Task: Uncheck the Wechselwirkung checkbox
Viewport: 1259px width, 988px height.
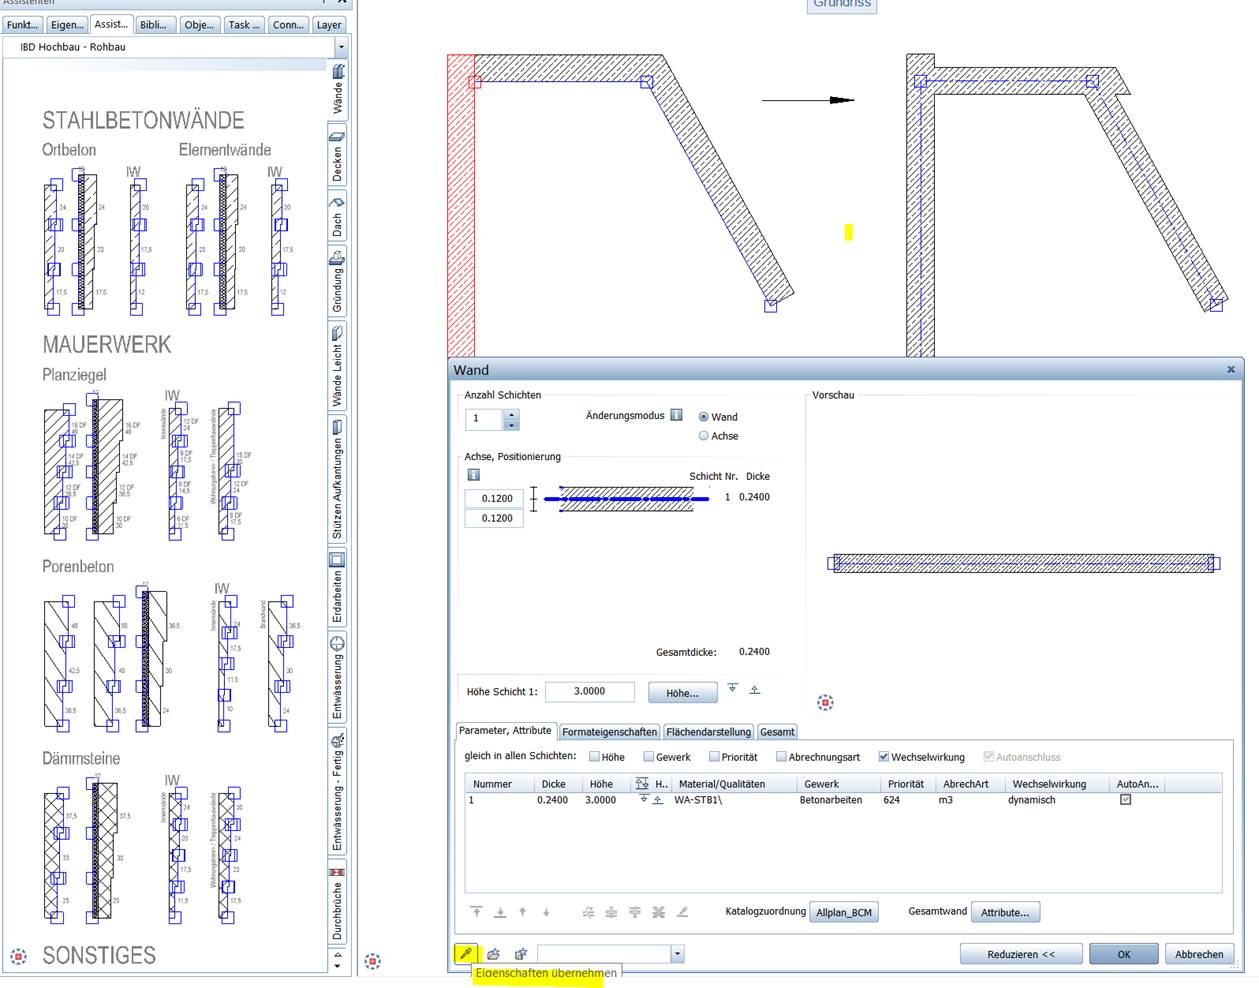Action: click(883, 757)
